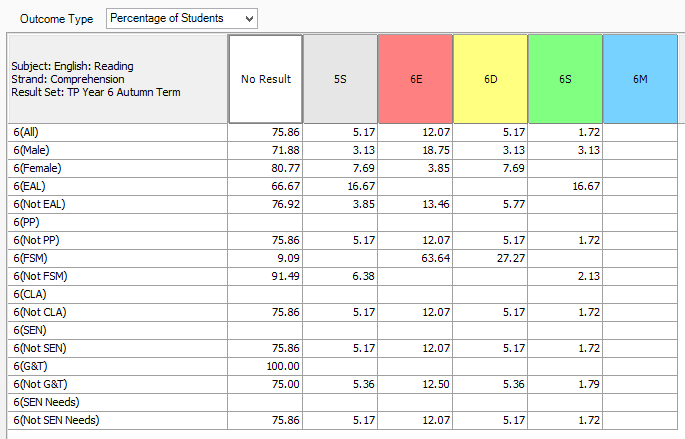Click the 71.88 cell in 6(Male) row
This screenshot has width=685, height=439.
[265, 150]
